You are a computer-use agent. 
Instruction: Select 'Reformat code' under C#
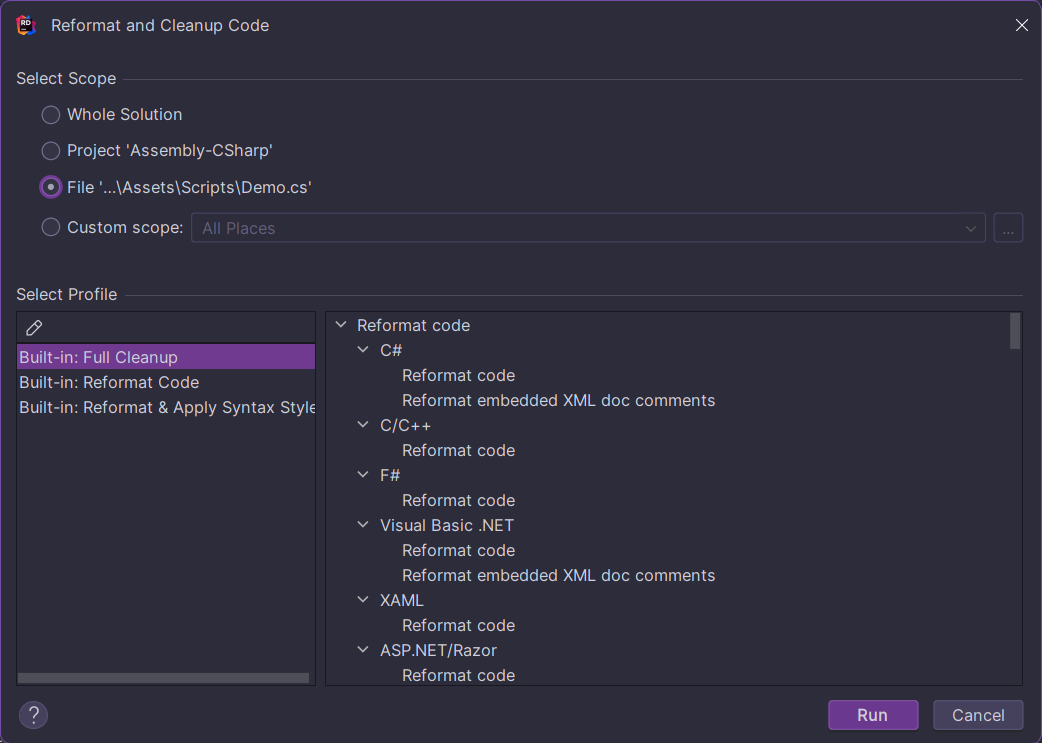click(459, 375)
